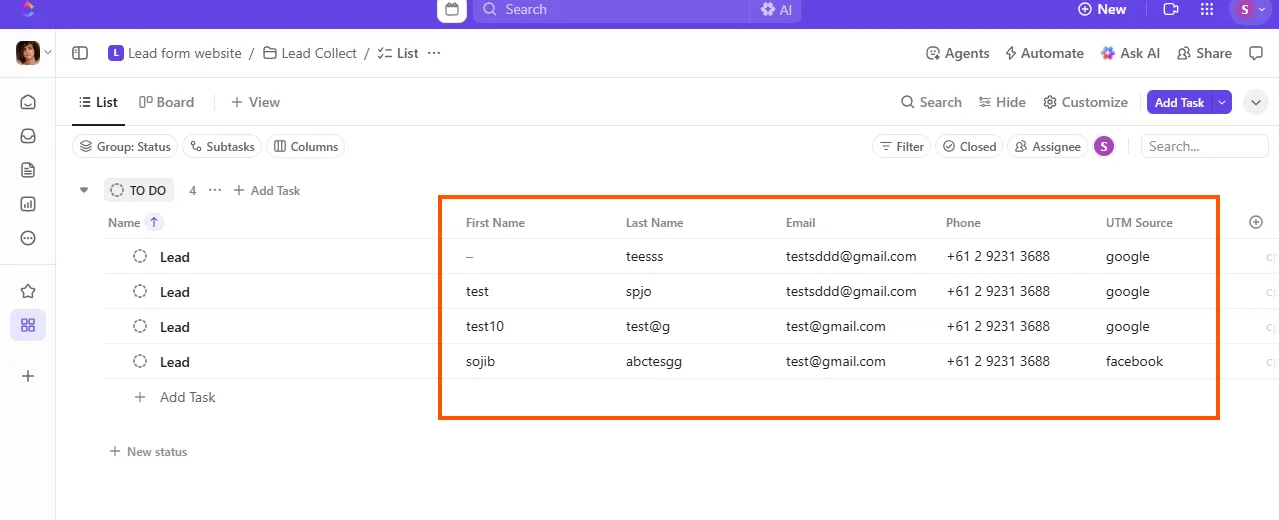1279x520 pixels.
Task: Open the Customize panel
Action: [1085, 102]
